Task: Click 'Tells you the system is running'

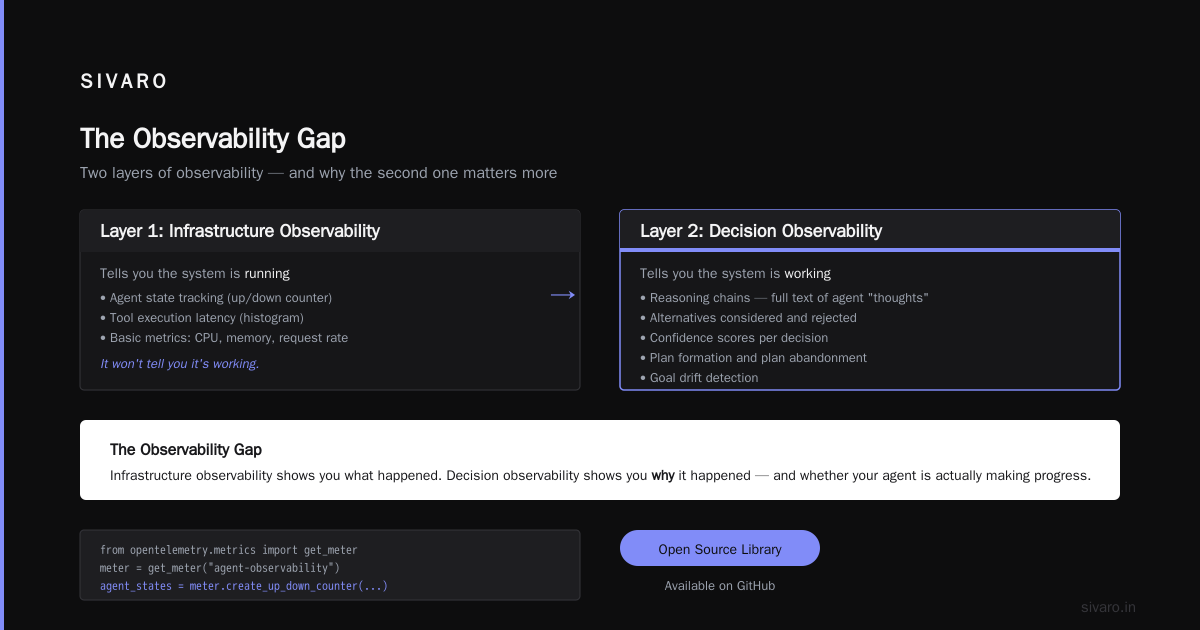Action: pos(195,273)
